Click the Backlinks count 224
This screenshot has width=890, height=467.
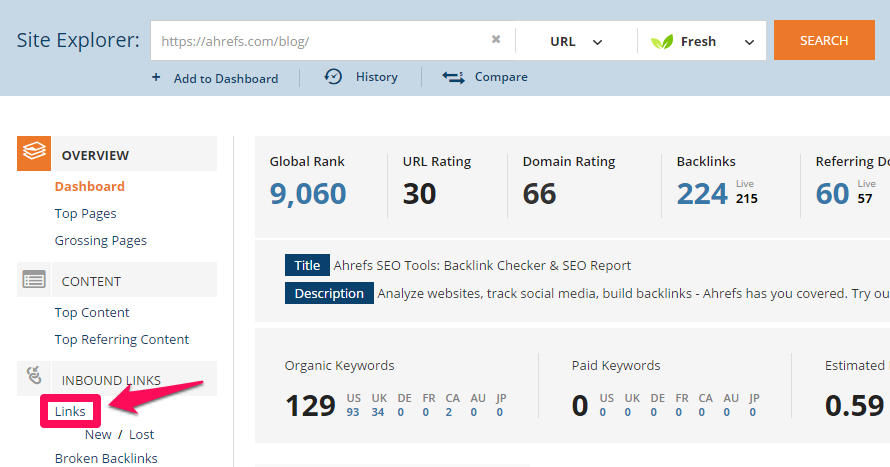[702, 194]
